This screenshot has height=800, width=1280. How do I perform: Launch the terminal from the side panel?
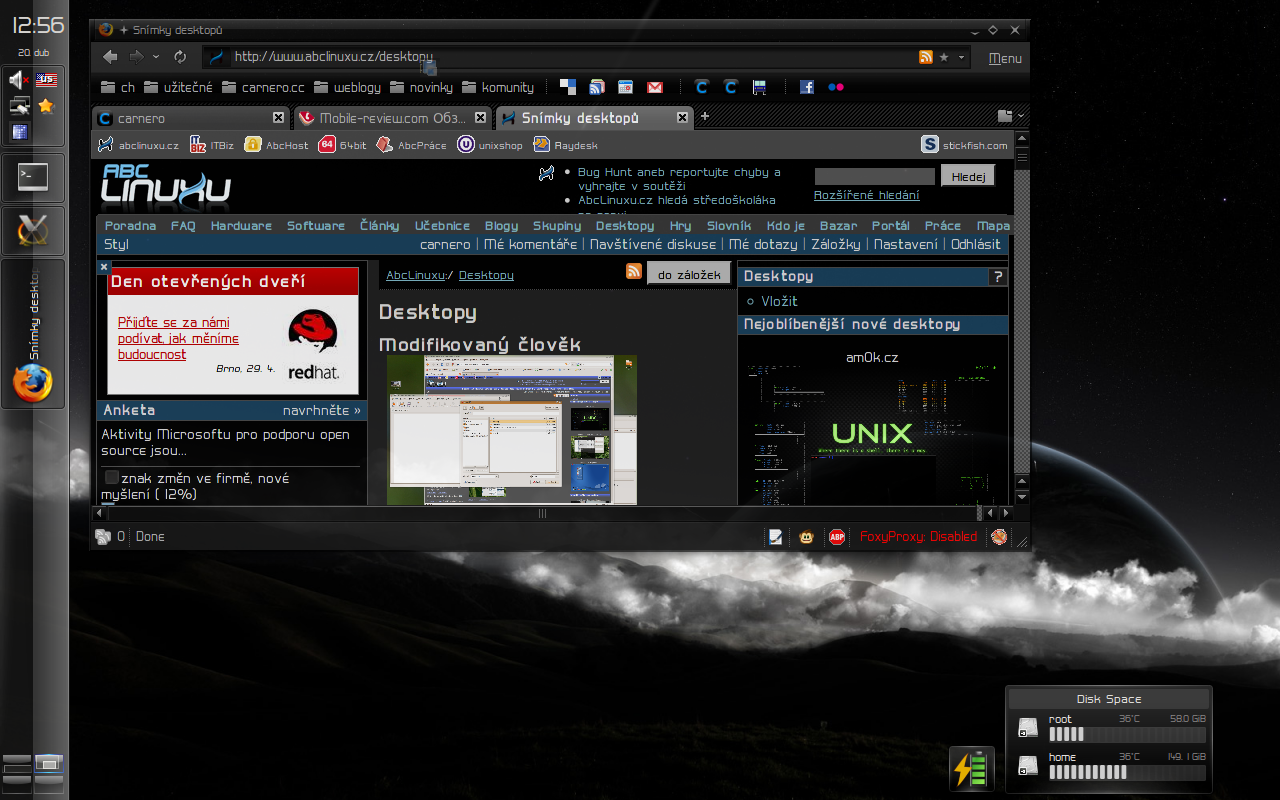(x=33, y=179)
